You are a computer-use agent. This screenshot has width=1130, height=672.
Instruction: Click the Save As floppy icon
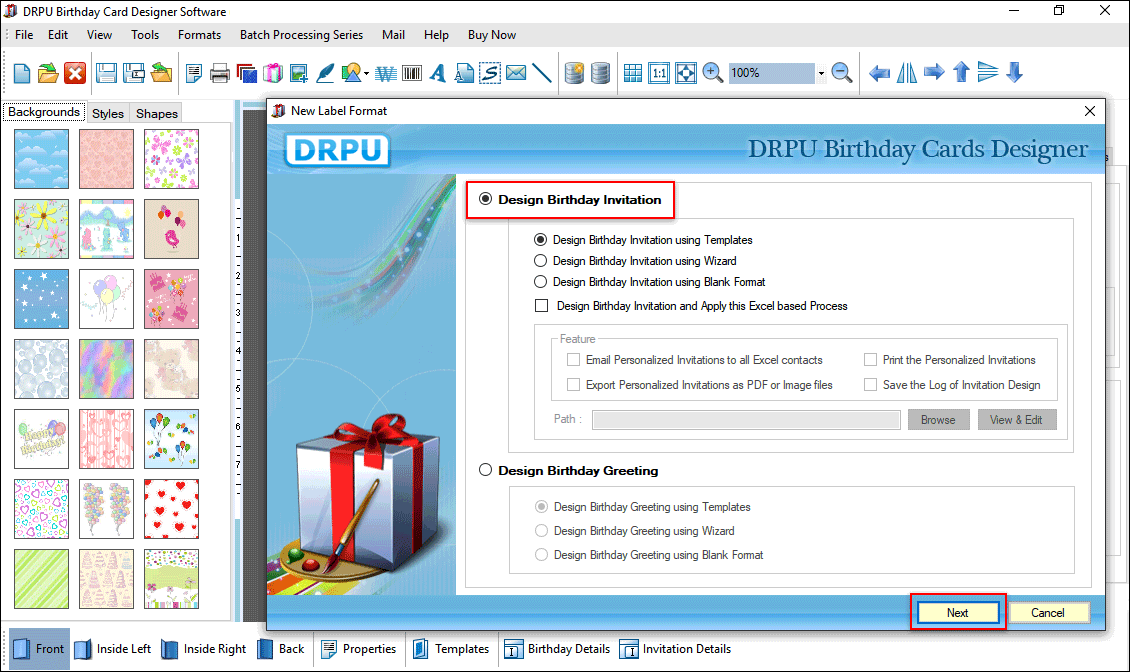133,73
